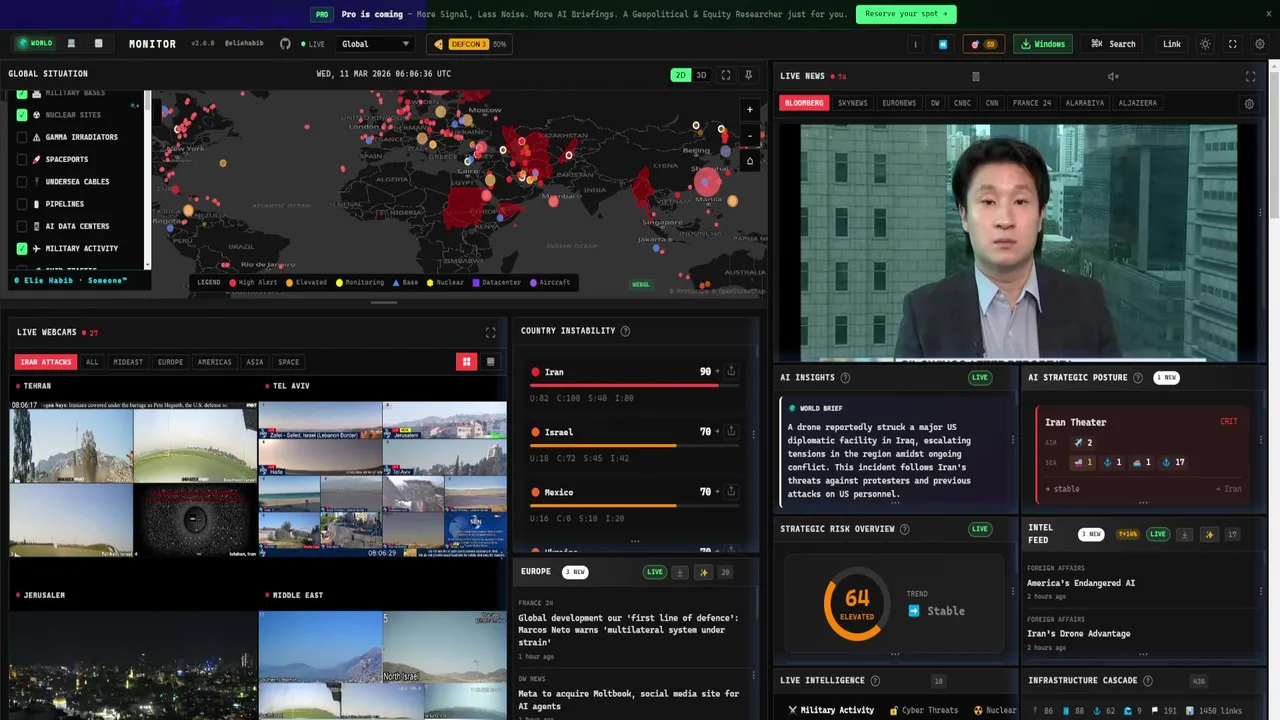Viewport: 1280px width, 720px height.
Task: Open Strategic Risk panel options dots
Action: coord(1012,590)
